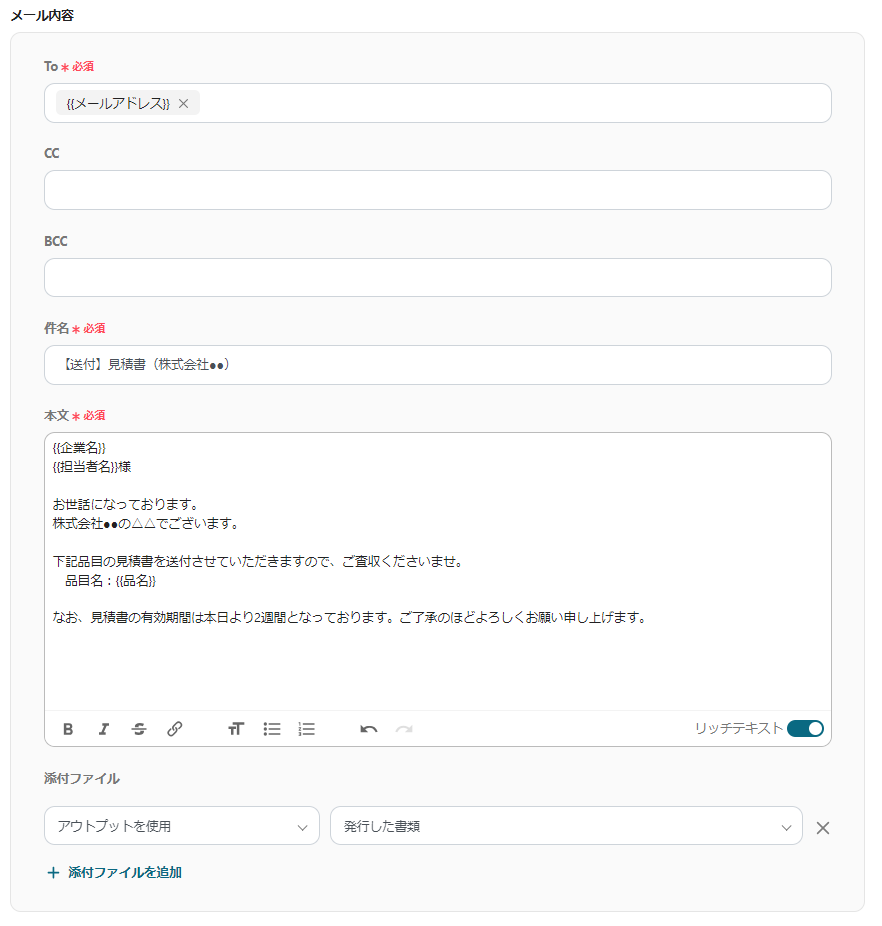Undo the last edit with the undo icon
The width and height of the screenshot is (882, 926).
[368, 729]
